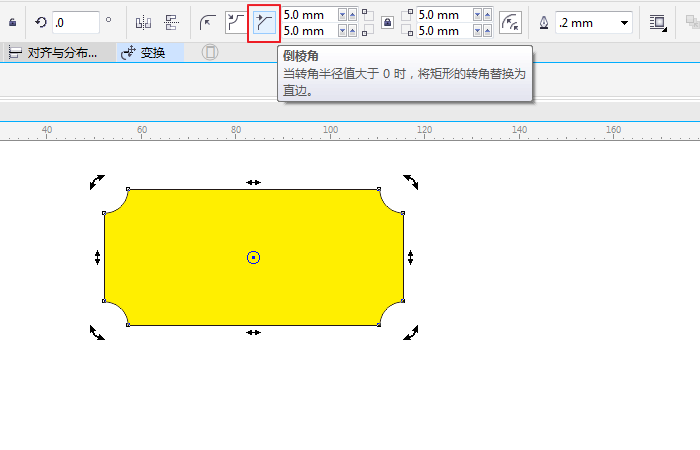700x450 pixels.
Task: Toggle the edit corners together lock
Action: pyautogui.click(x=387, y=22)
